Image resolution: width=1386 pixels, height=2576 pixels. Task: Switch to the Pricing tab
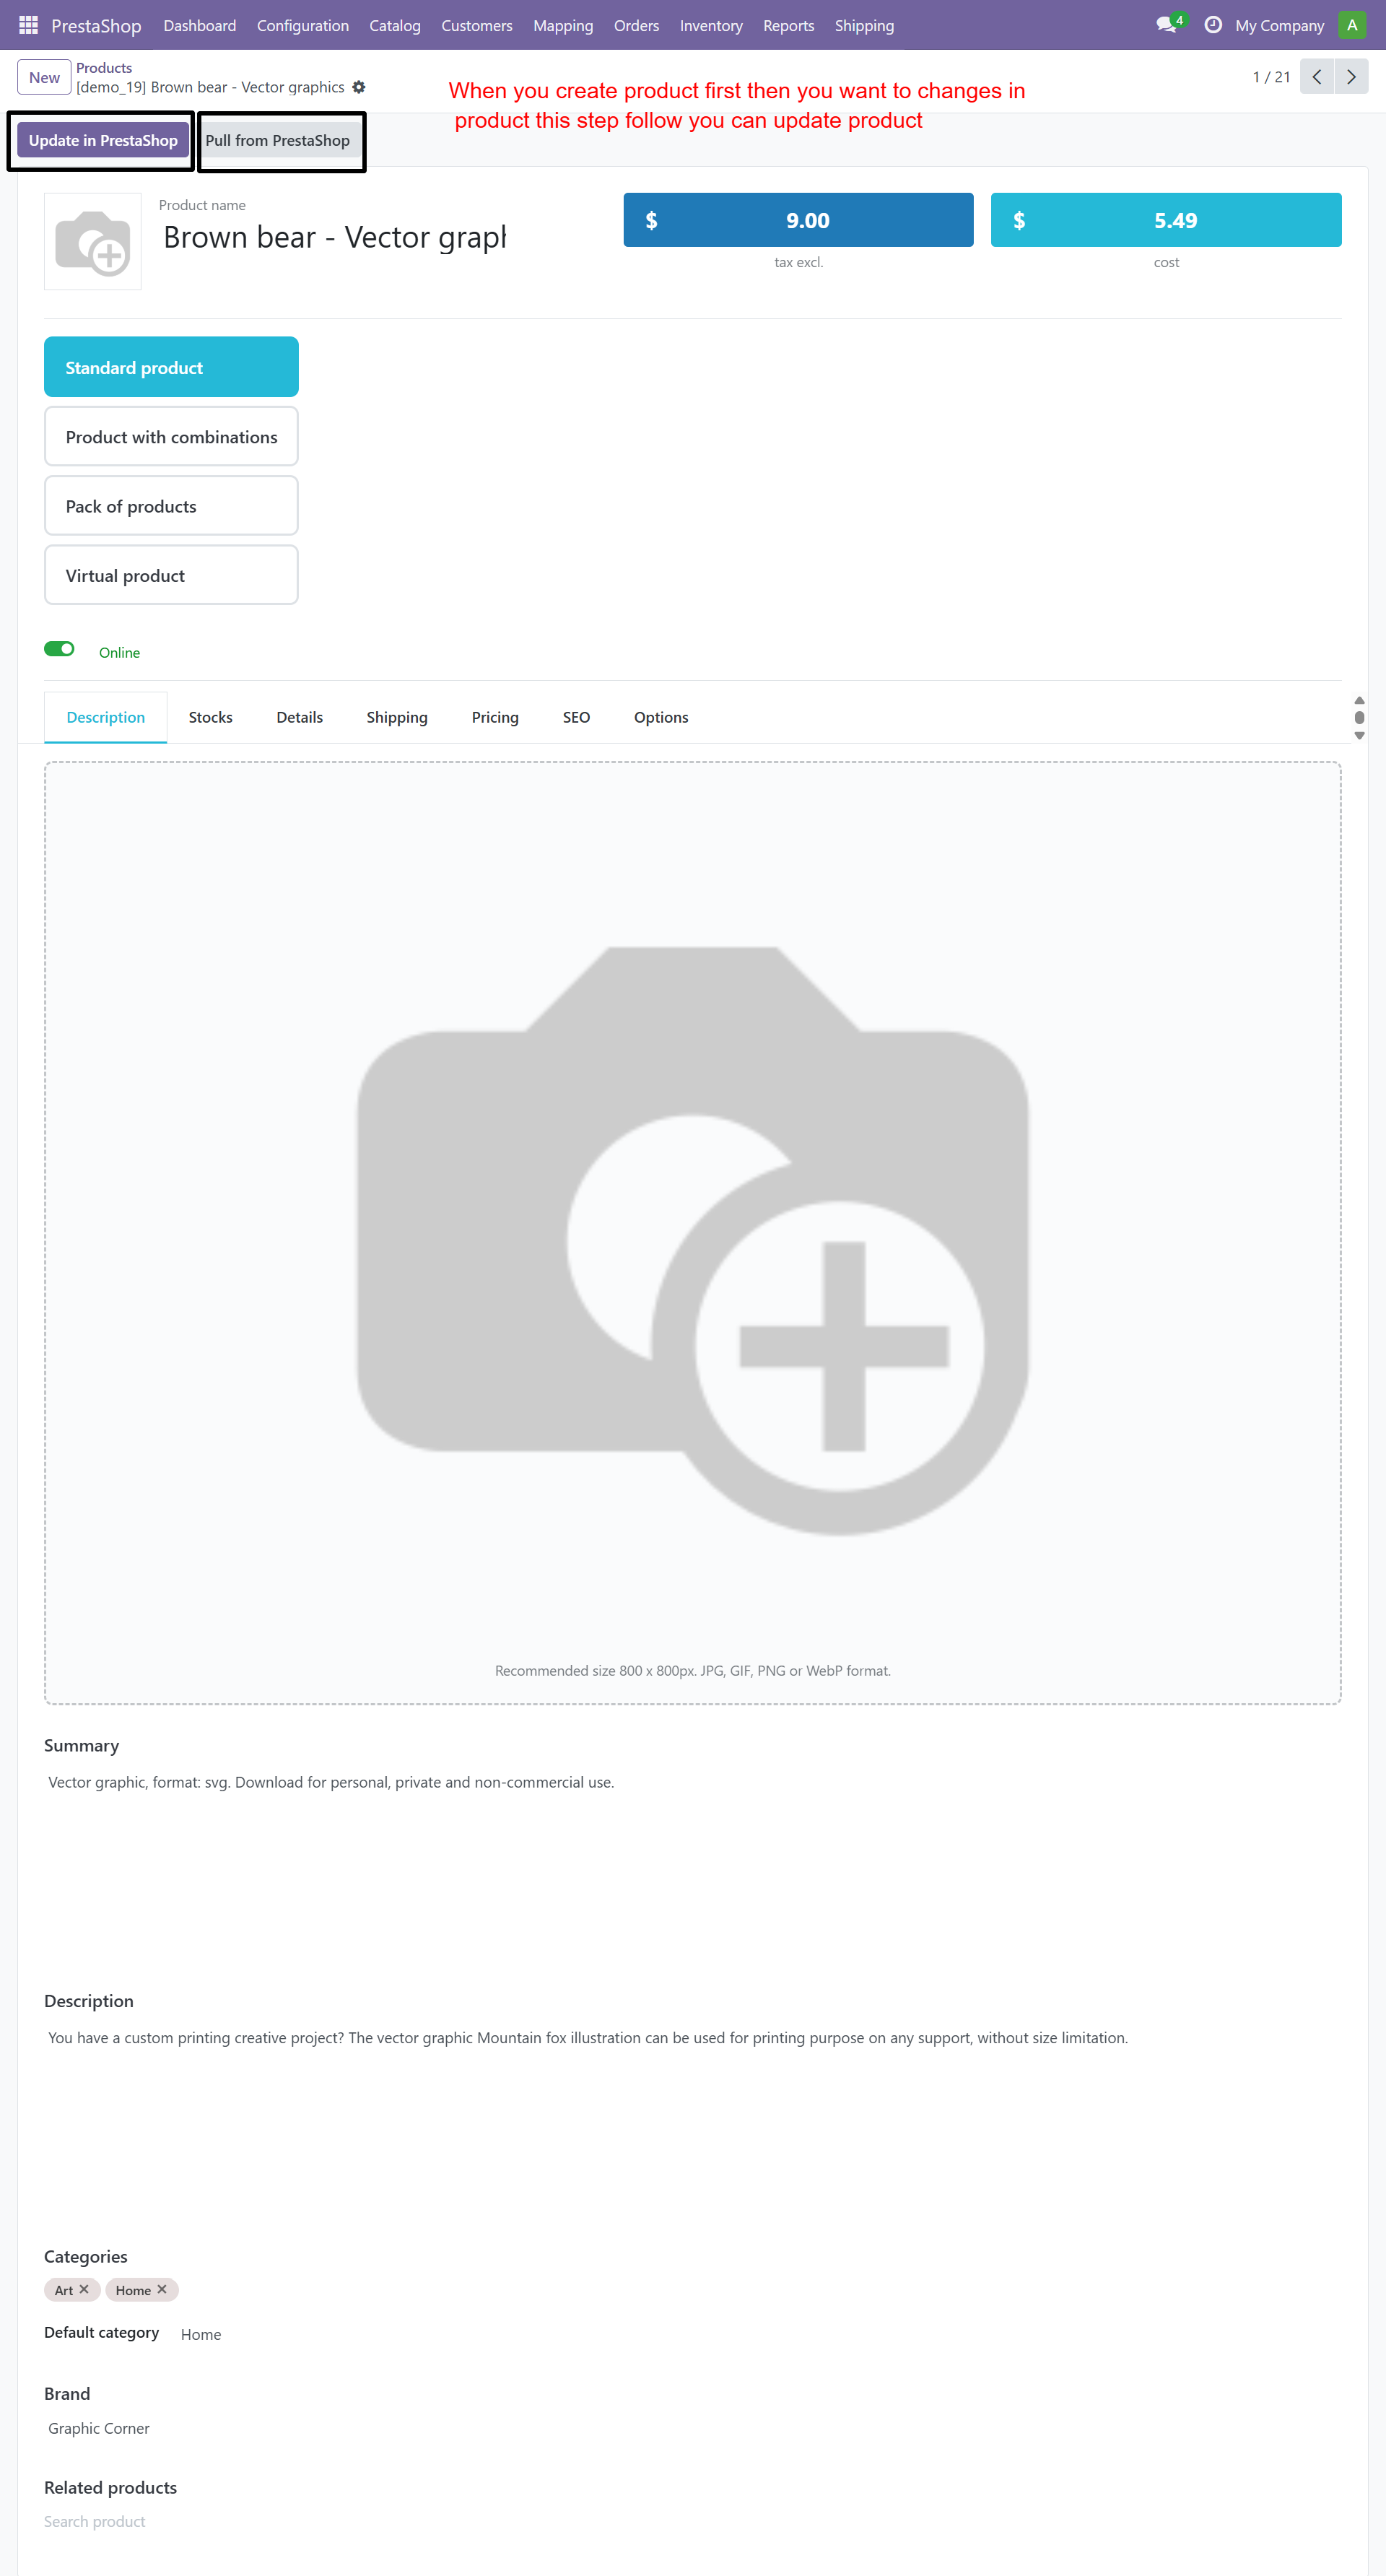[495, 717]
